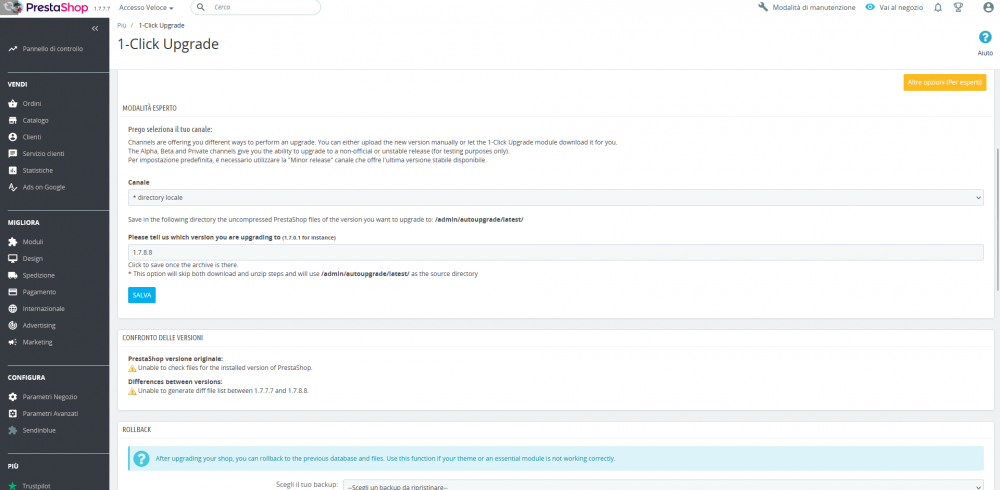
Task: Click the eye icon for Vai al negozio
Action: pos(870,7)
